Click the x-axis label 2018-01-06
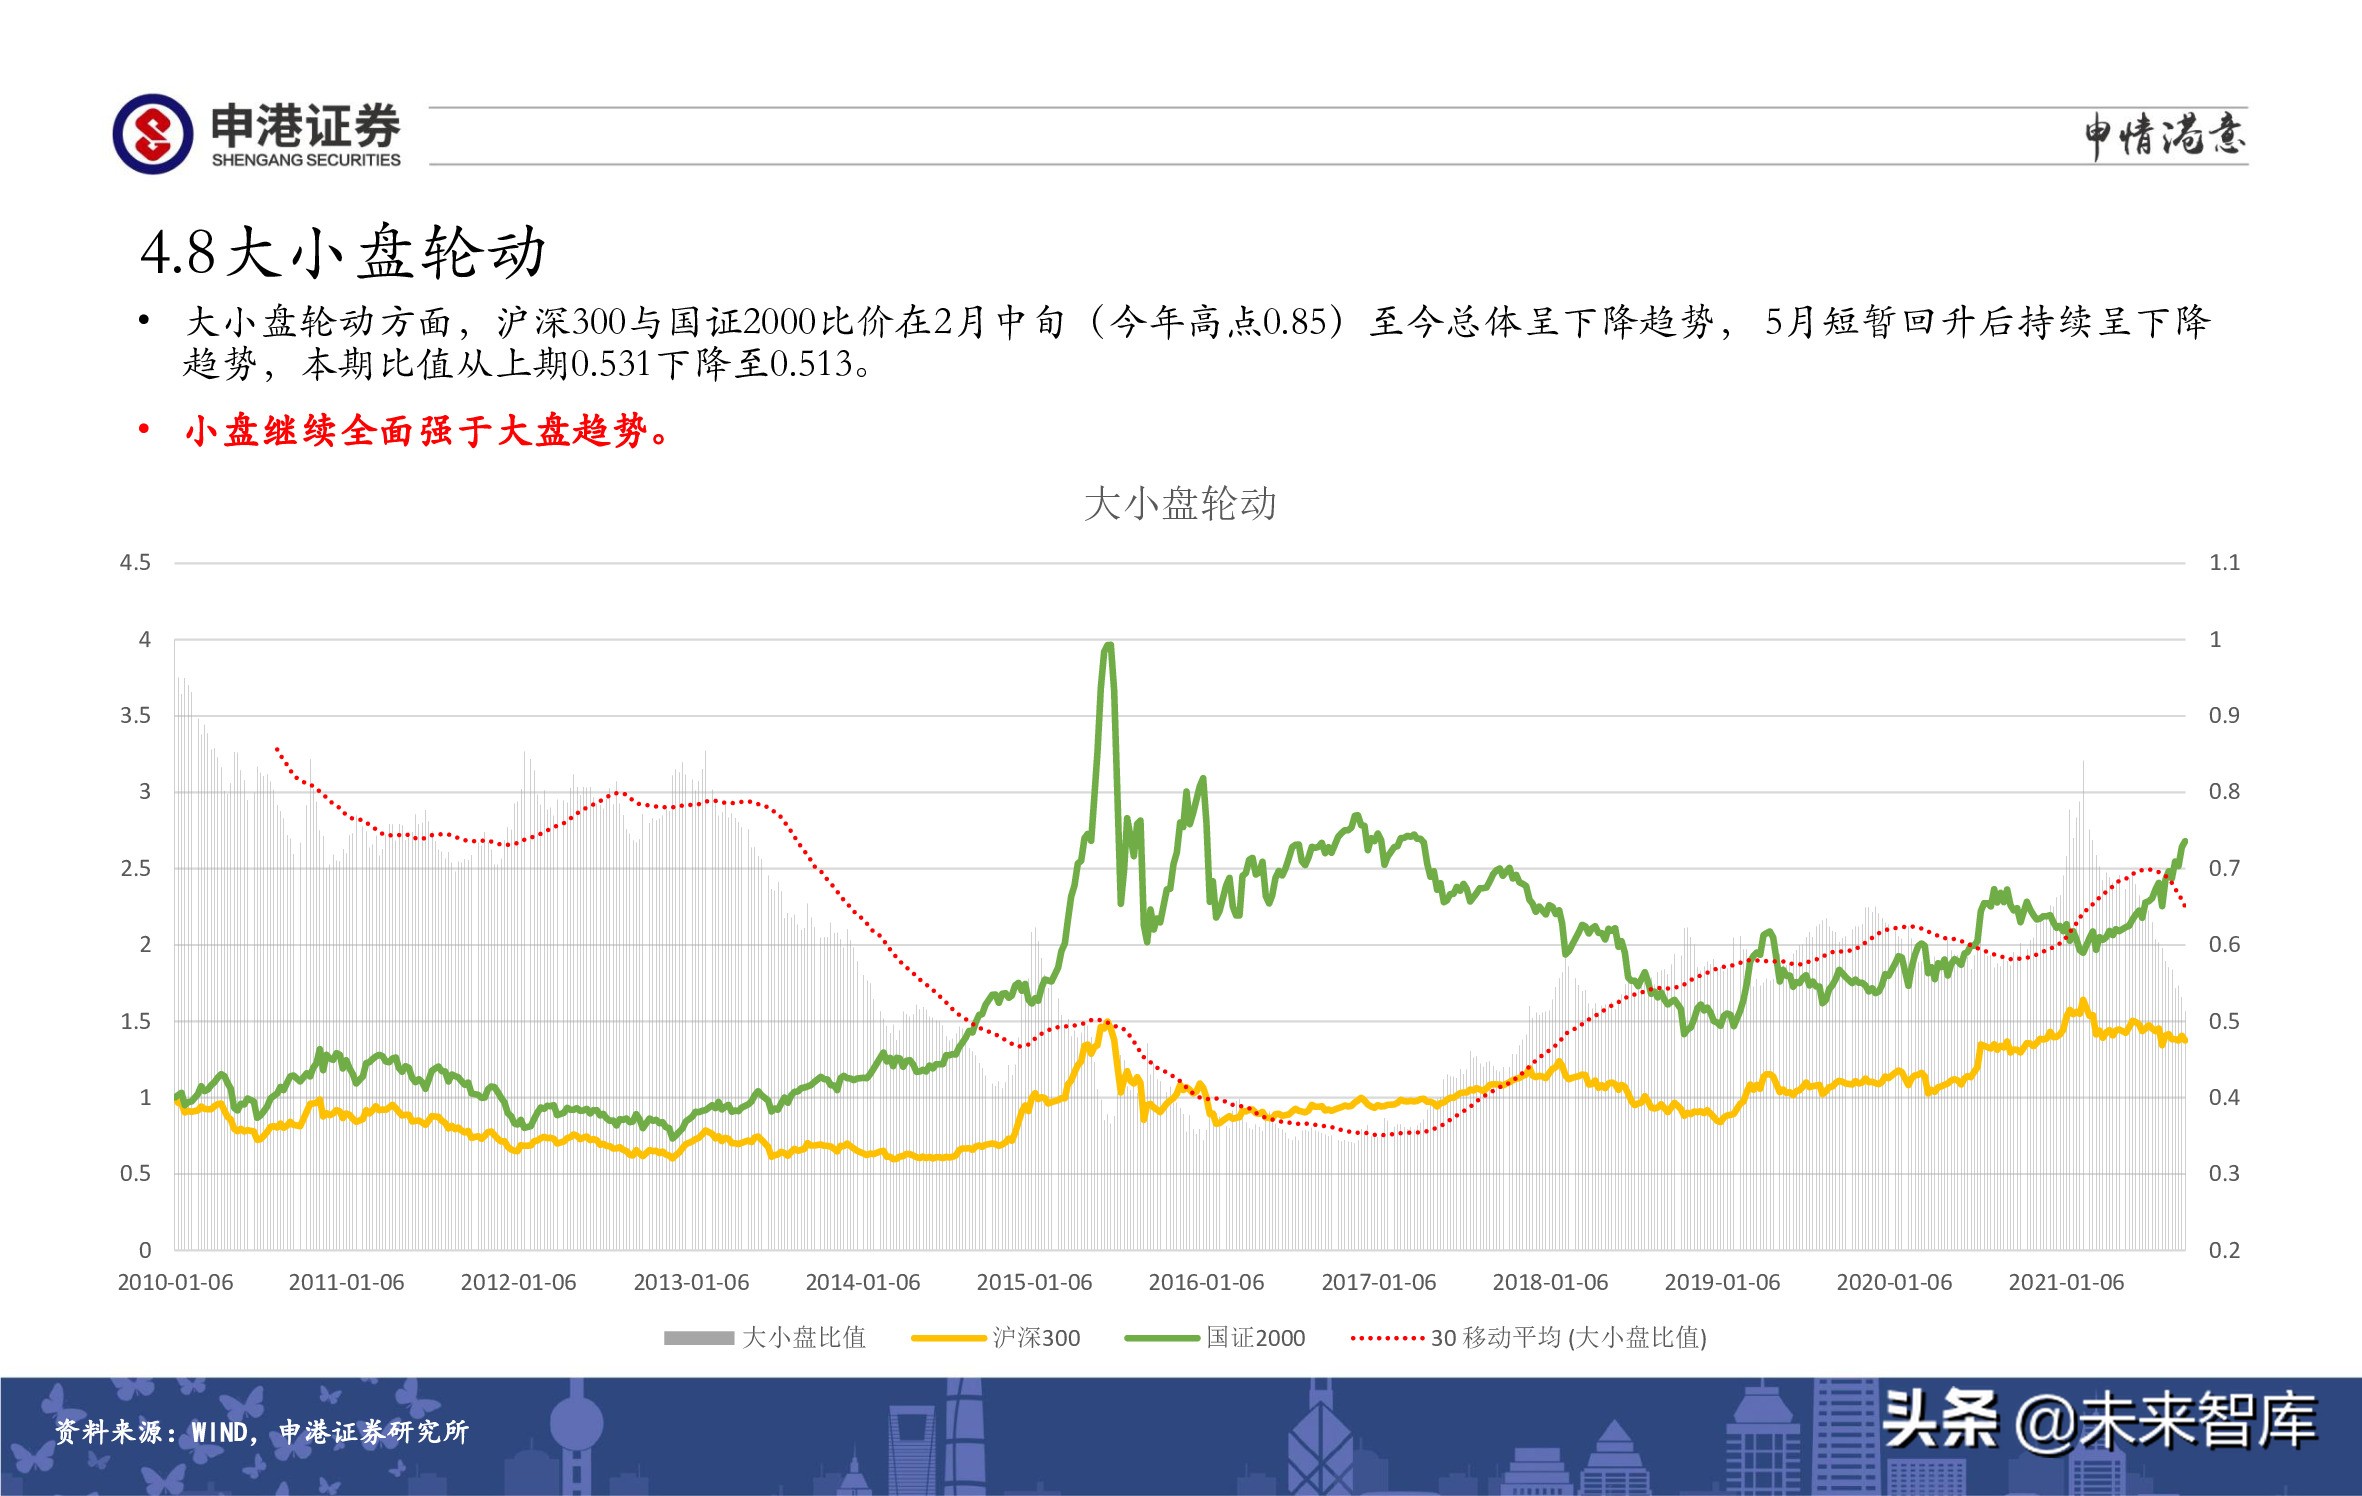This screenshot has height=1496, width=2362. 1550,1282
